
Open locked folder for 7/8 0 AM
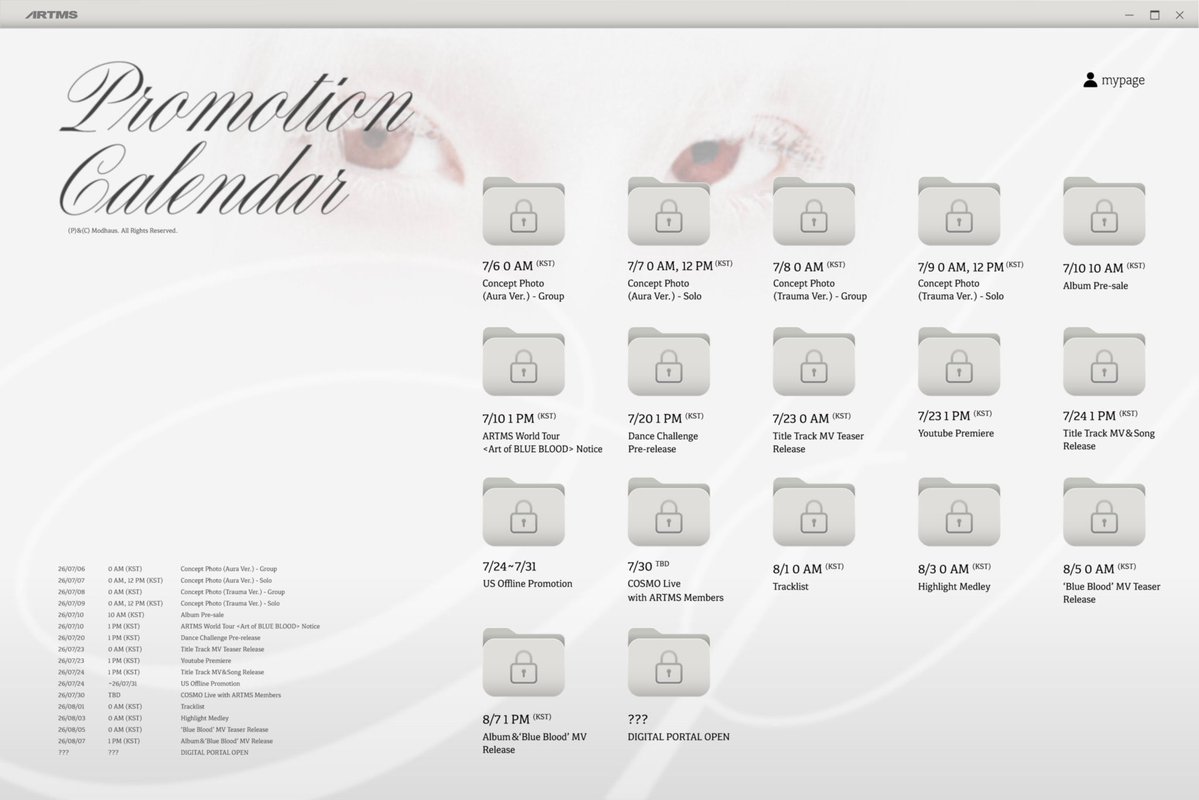[814, 212]
